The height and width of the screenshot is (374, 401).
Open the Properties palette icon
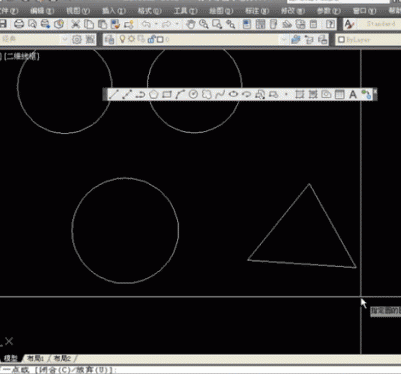pos(247,24)
